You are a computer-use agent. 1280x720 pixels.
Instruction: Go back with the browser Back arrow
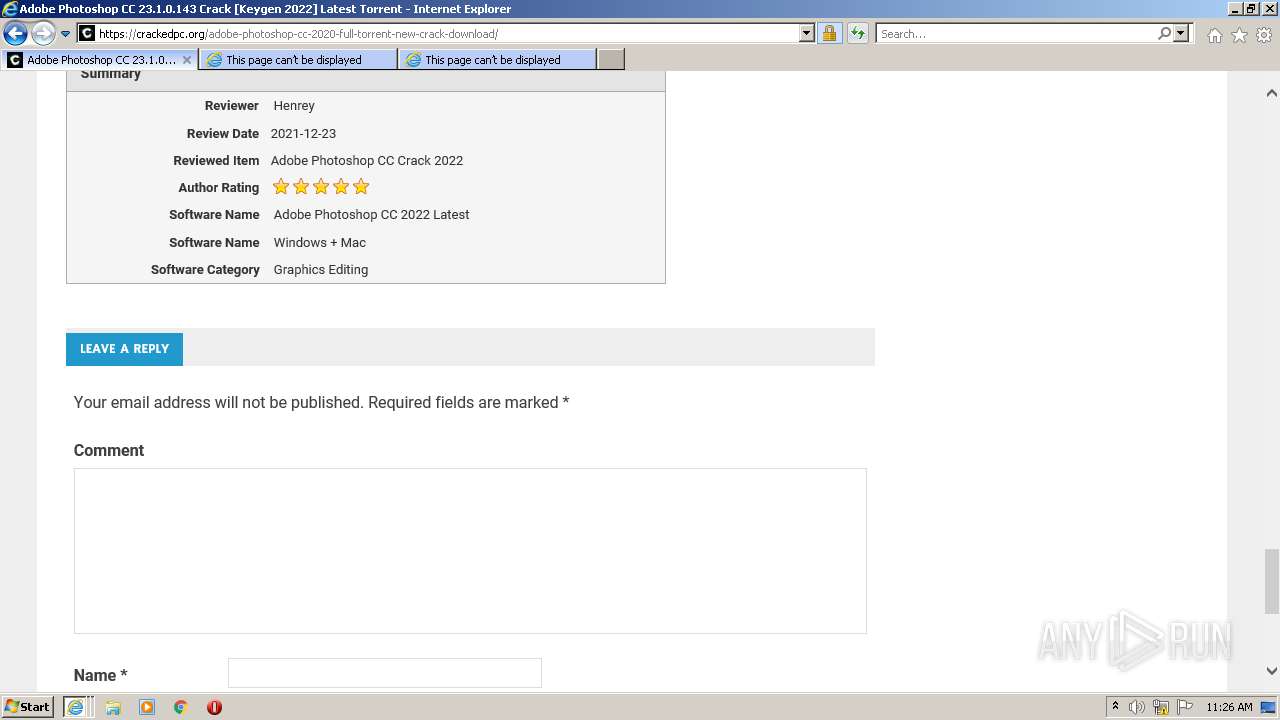[15, 33]
